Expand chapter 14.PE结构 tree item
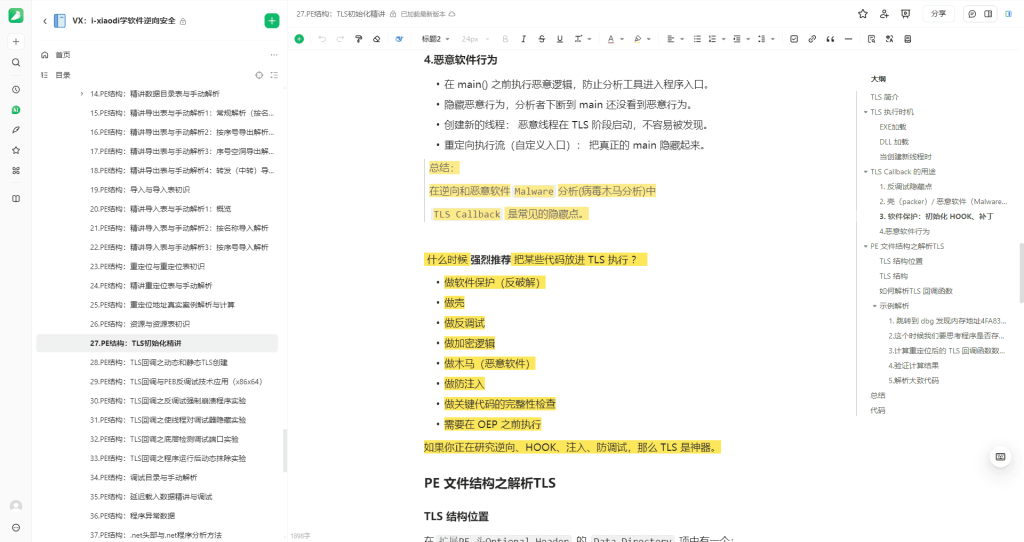1024x542 pixels. tap(81, 93)
